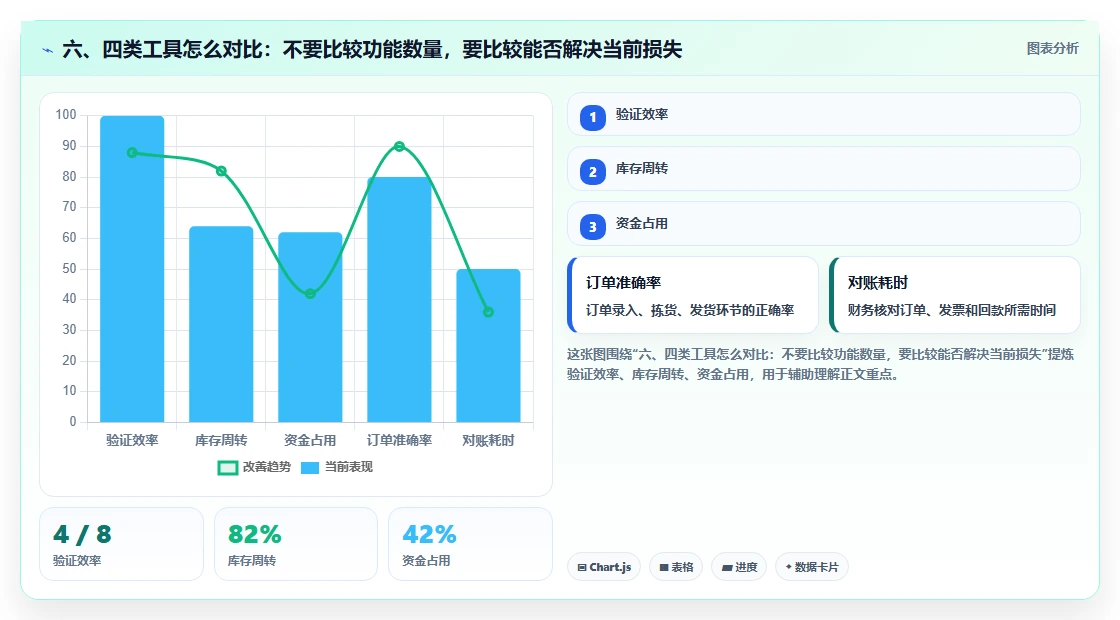
Task: Click the 100 y-axis value
Action: pyautogui.click(x=66, y=115)
